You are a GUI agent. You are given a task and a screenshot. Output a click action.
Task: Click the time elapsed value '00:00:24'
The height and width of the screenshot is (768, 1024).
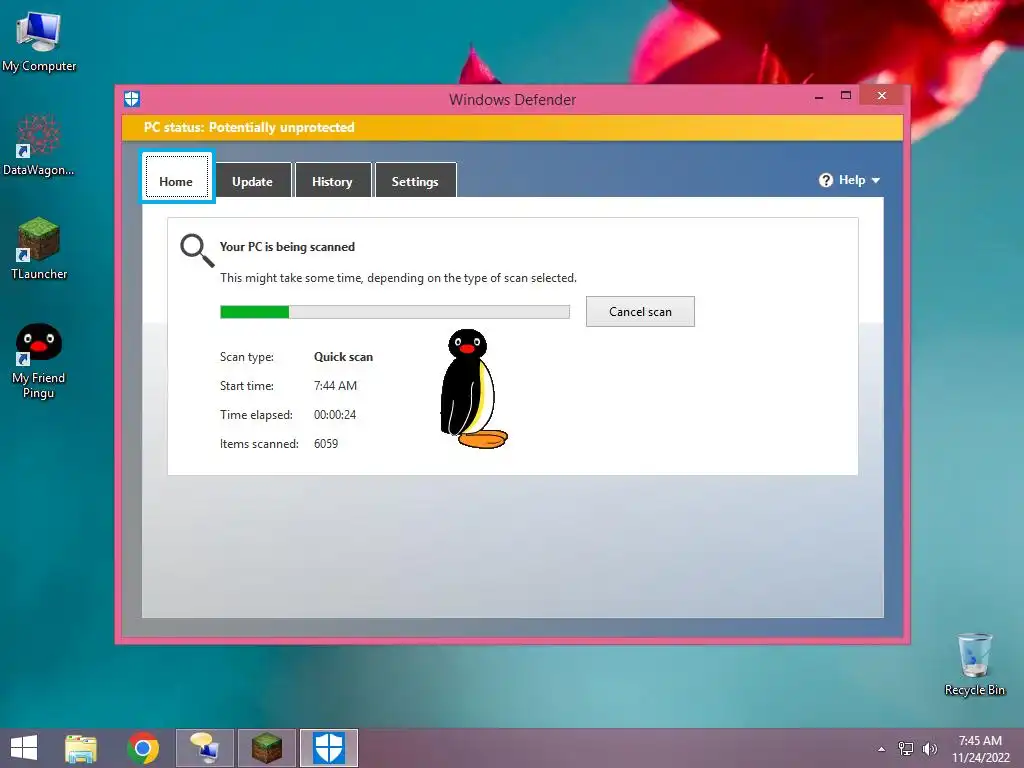[335, 415]
